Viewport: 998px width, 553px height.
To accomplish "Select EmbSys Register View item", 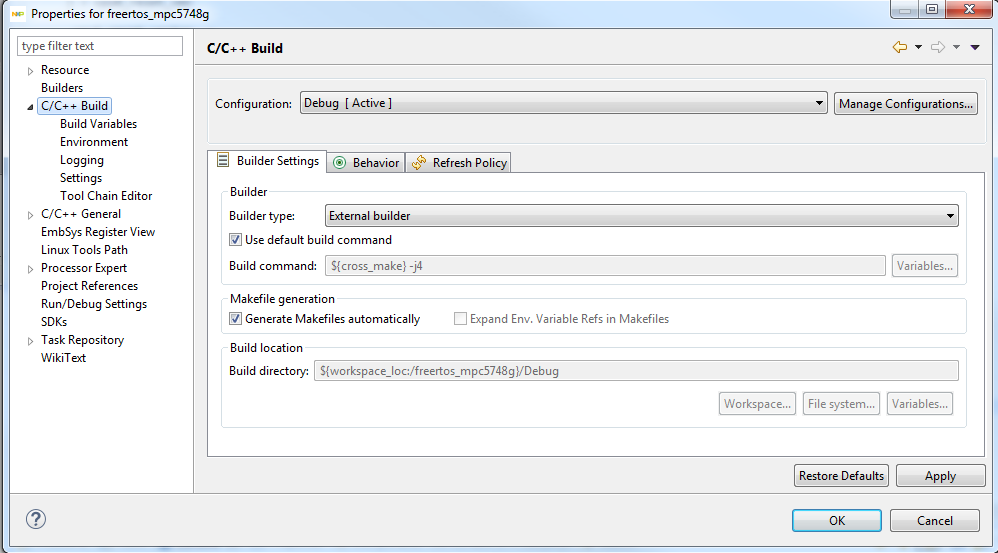I will click(x=98, y=232).
